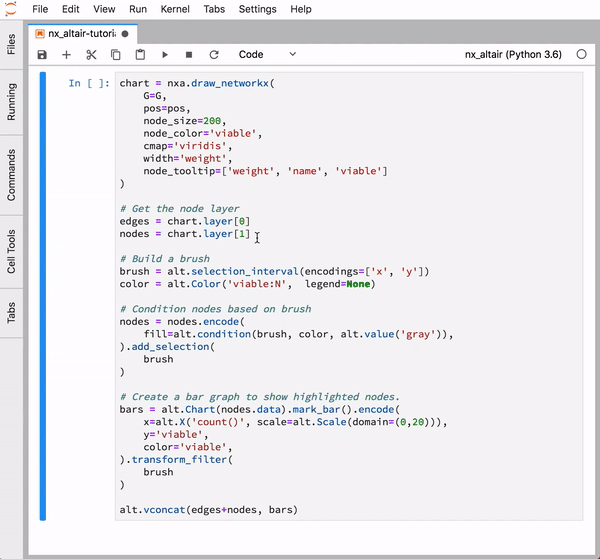
Task: Place cursor at 'chart = nxa.draw_networkx(' line
Action: 197,83
